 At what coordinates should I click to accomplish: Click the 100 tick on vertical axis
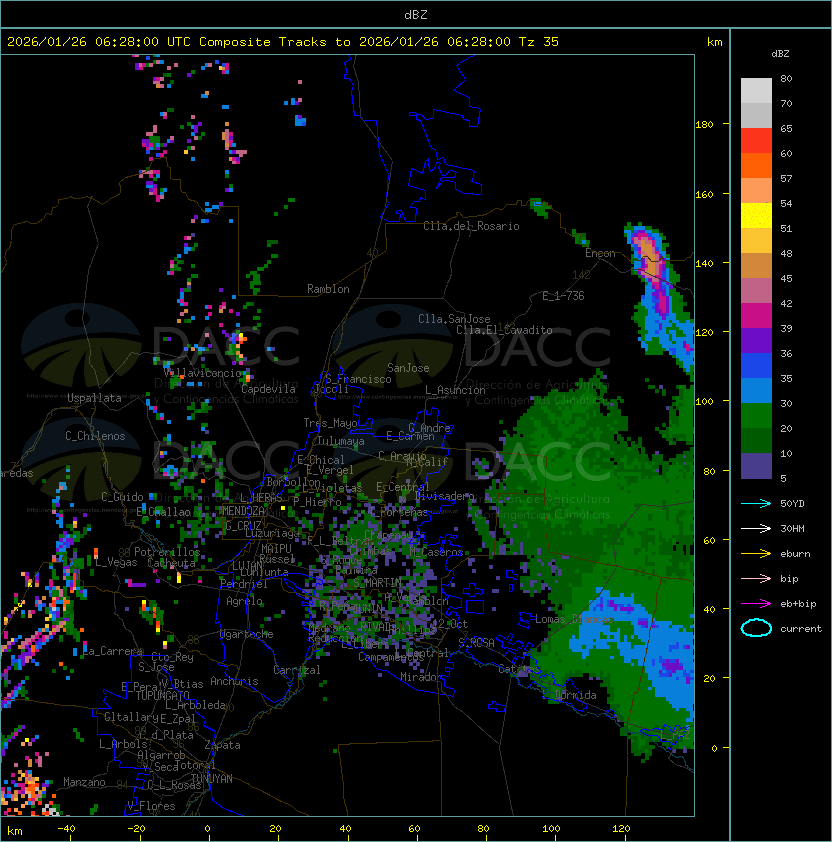(x=704, y=401)
